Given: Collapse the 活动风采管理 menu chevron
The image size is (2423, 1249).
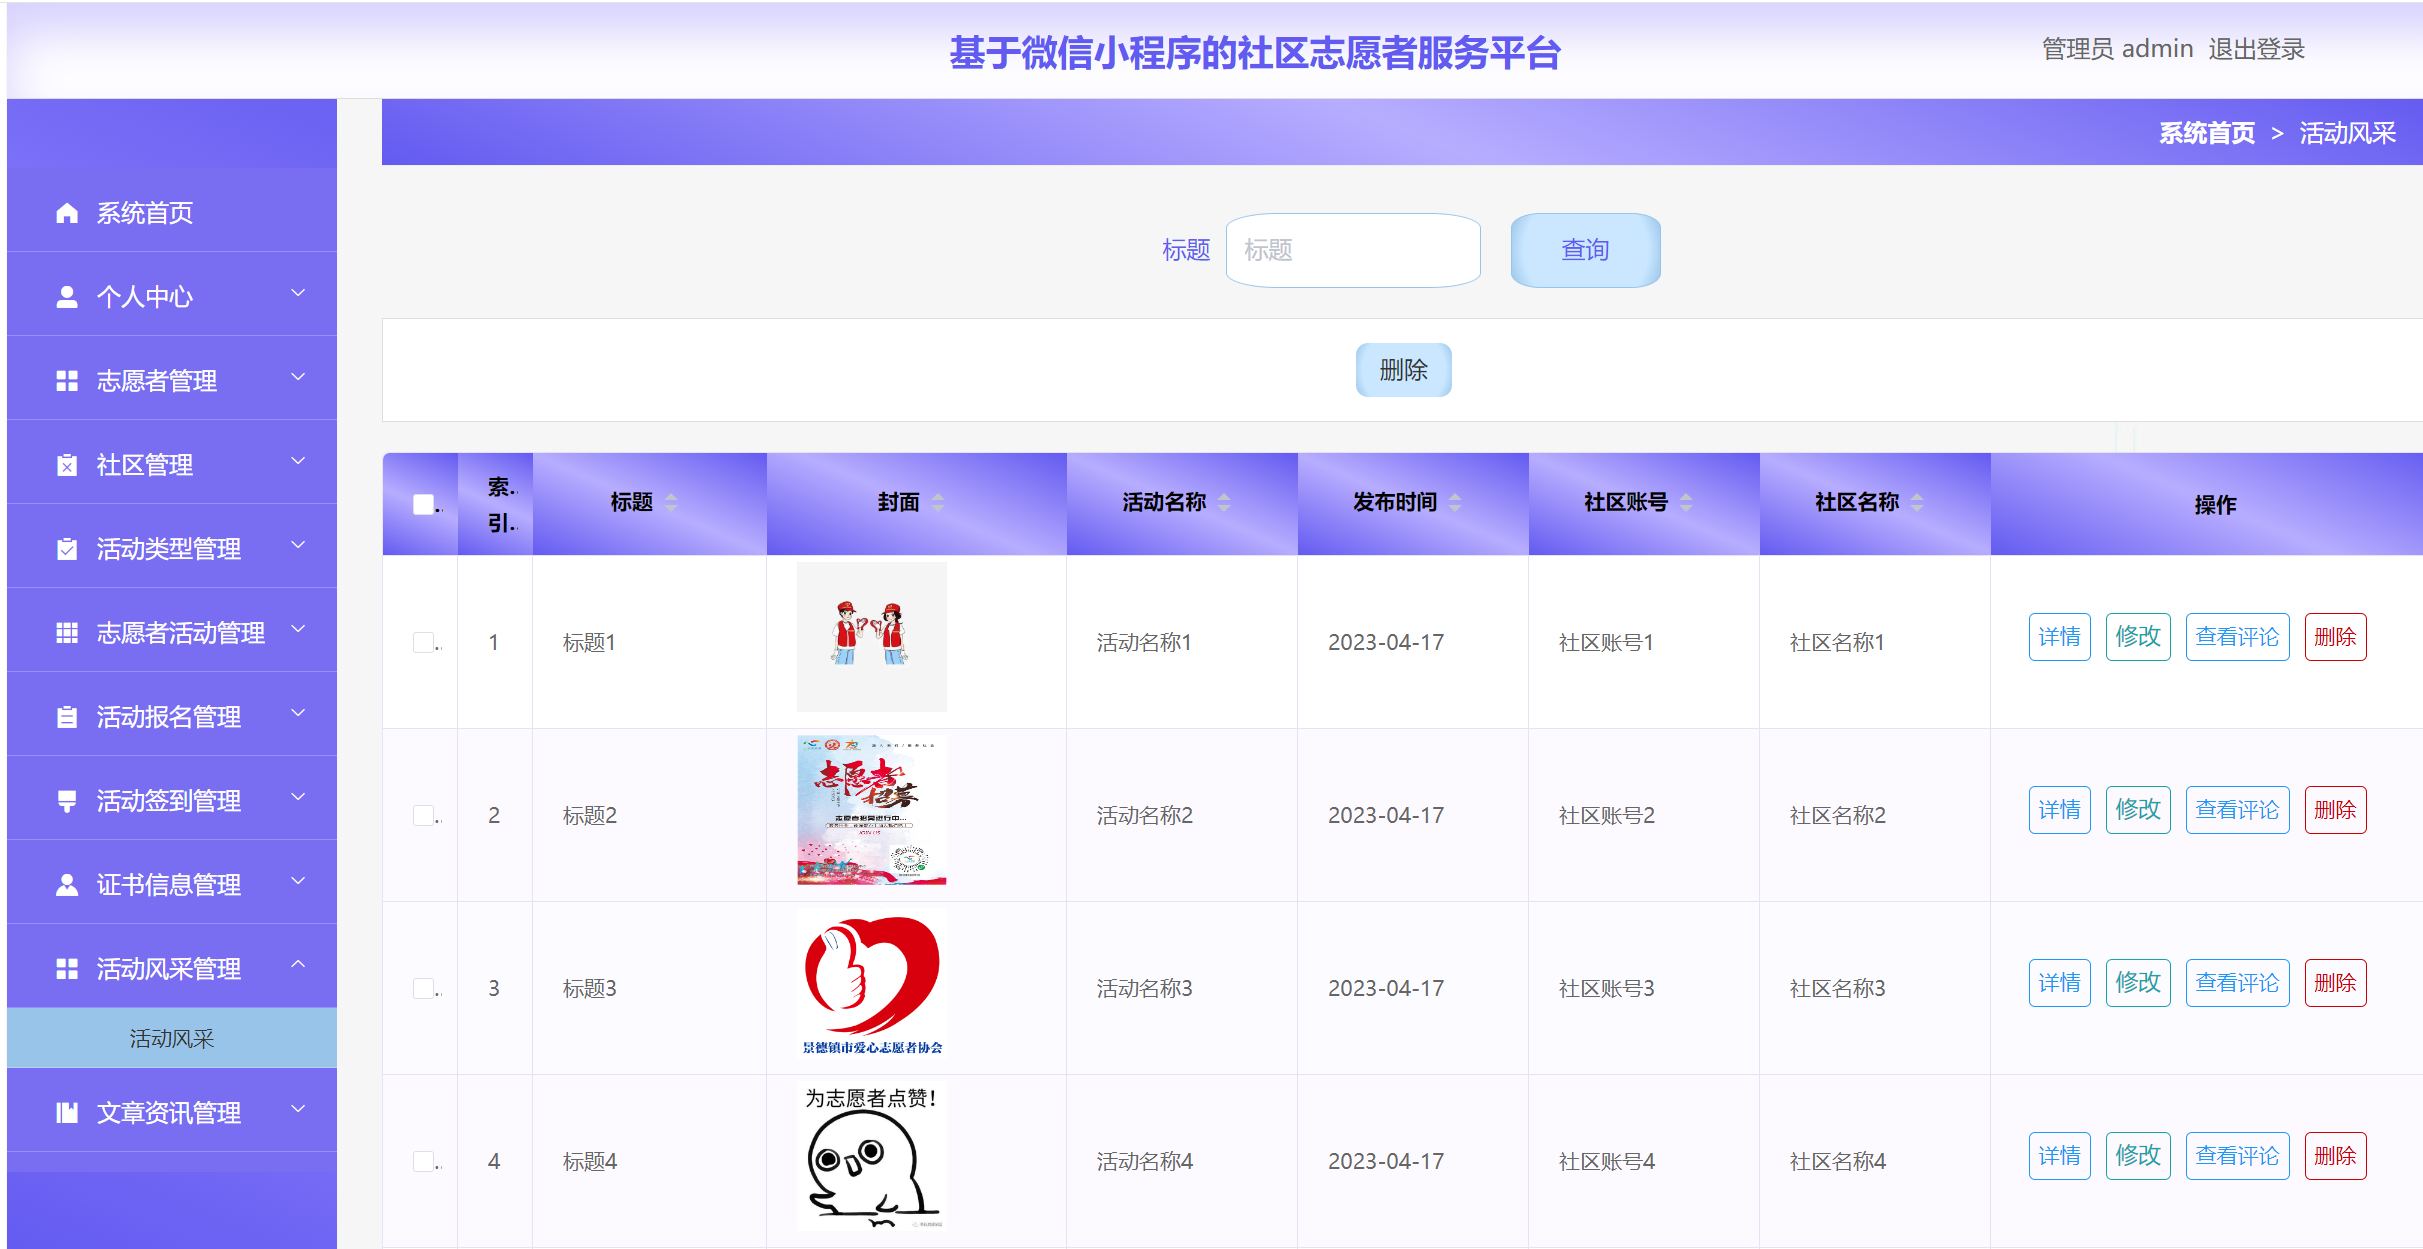Looking at the screenshot, I should click(298, 965).
